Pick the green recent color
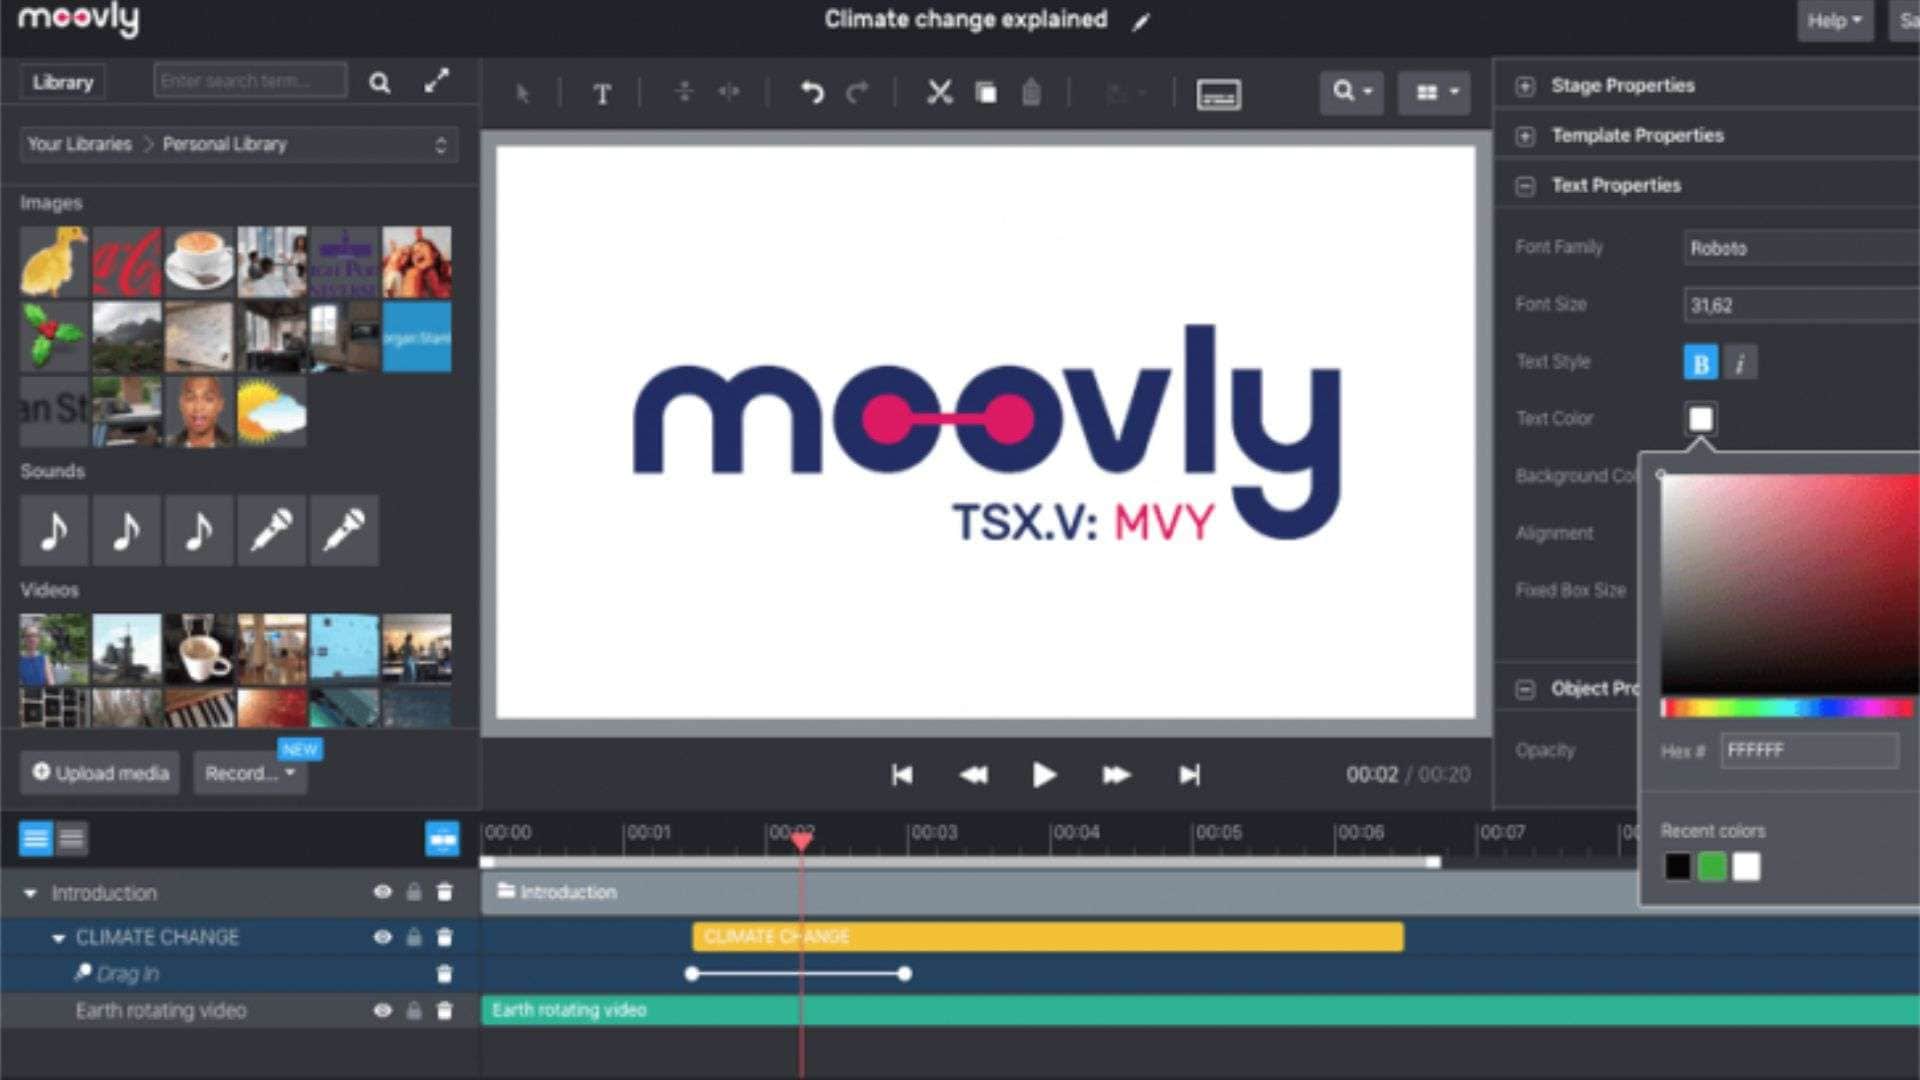The image size is (1920, 1080). [x=1712, y=867]
